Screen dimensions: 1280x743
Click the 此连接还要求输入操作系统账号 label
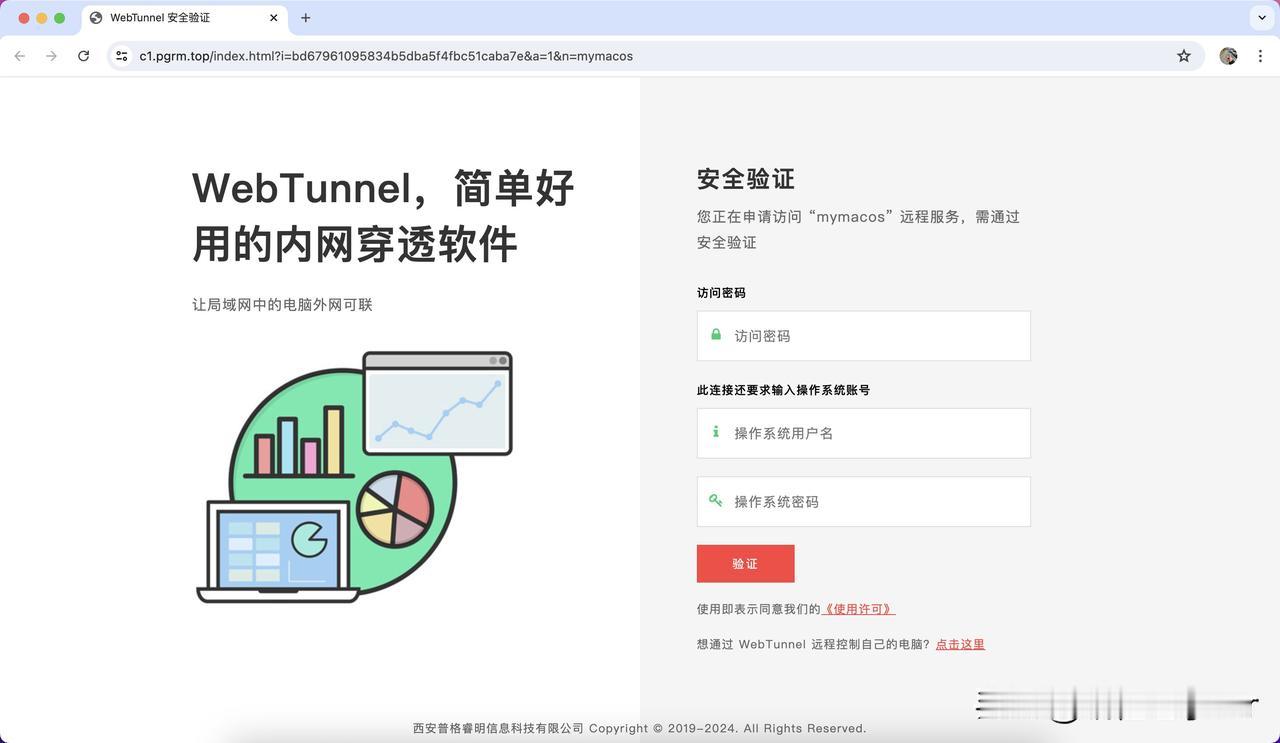click(x=784, y=390)
